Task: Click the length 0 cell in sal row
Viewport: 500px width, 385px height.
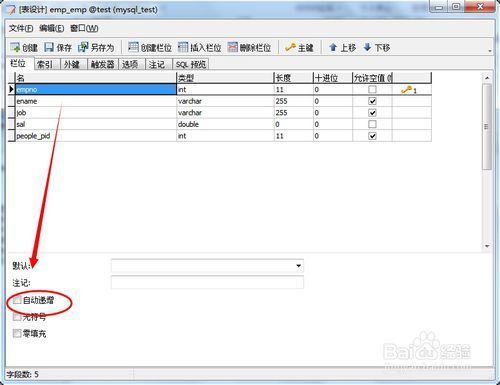Action: [293, 124]
